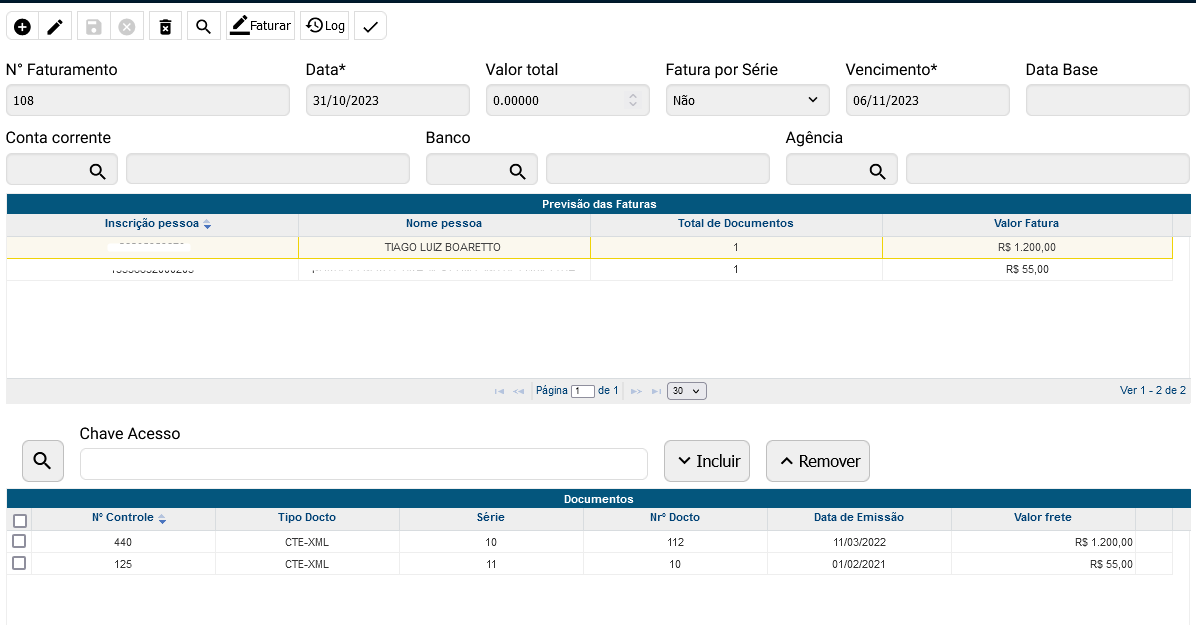1196x625 pixels.
Task: Open the Fatura por Série dropdown
Action: [x=747, y=100]
